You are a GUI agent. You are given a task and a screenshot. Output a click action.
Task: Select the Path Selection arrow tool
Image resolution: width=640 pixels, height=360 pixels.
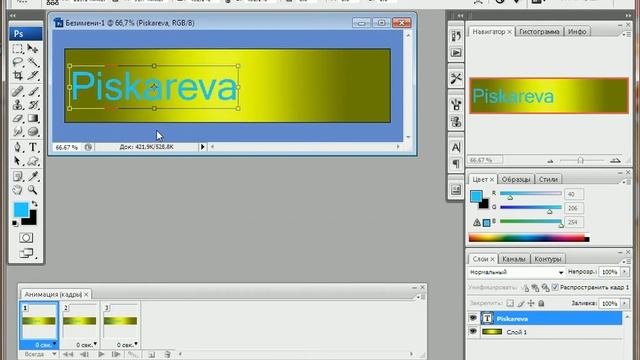tap(18, 161)
